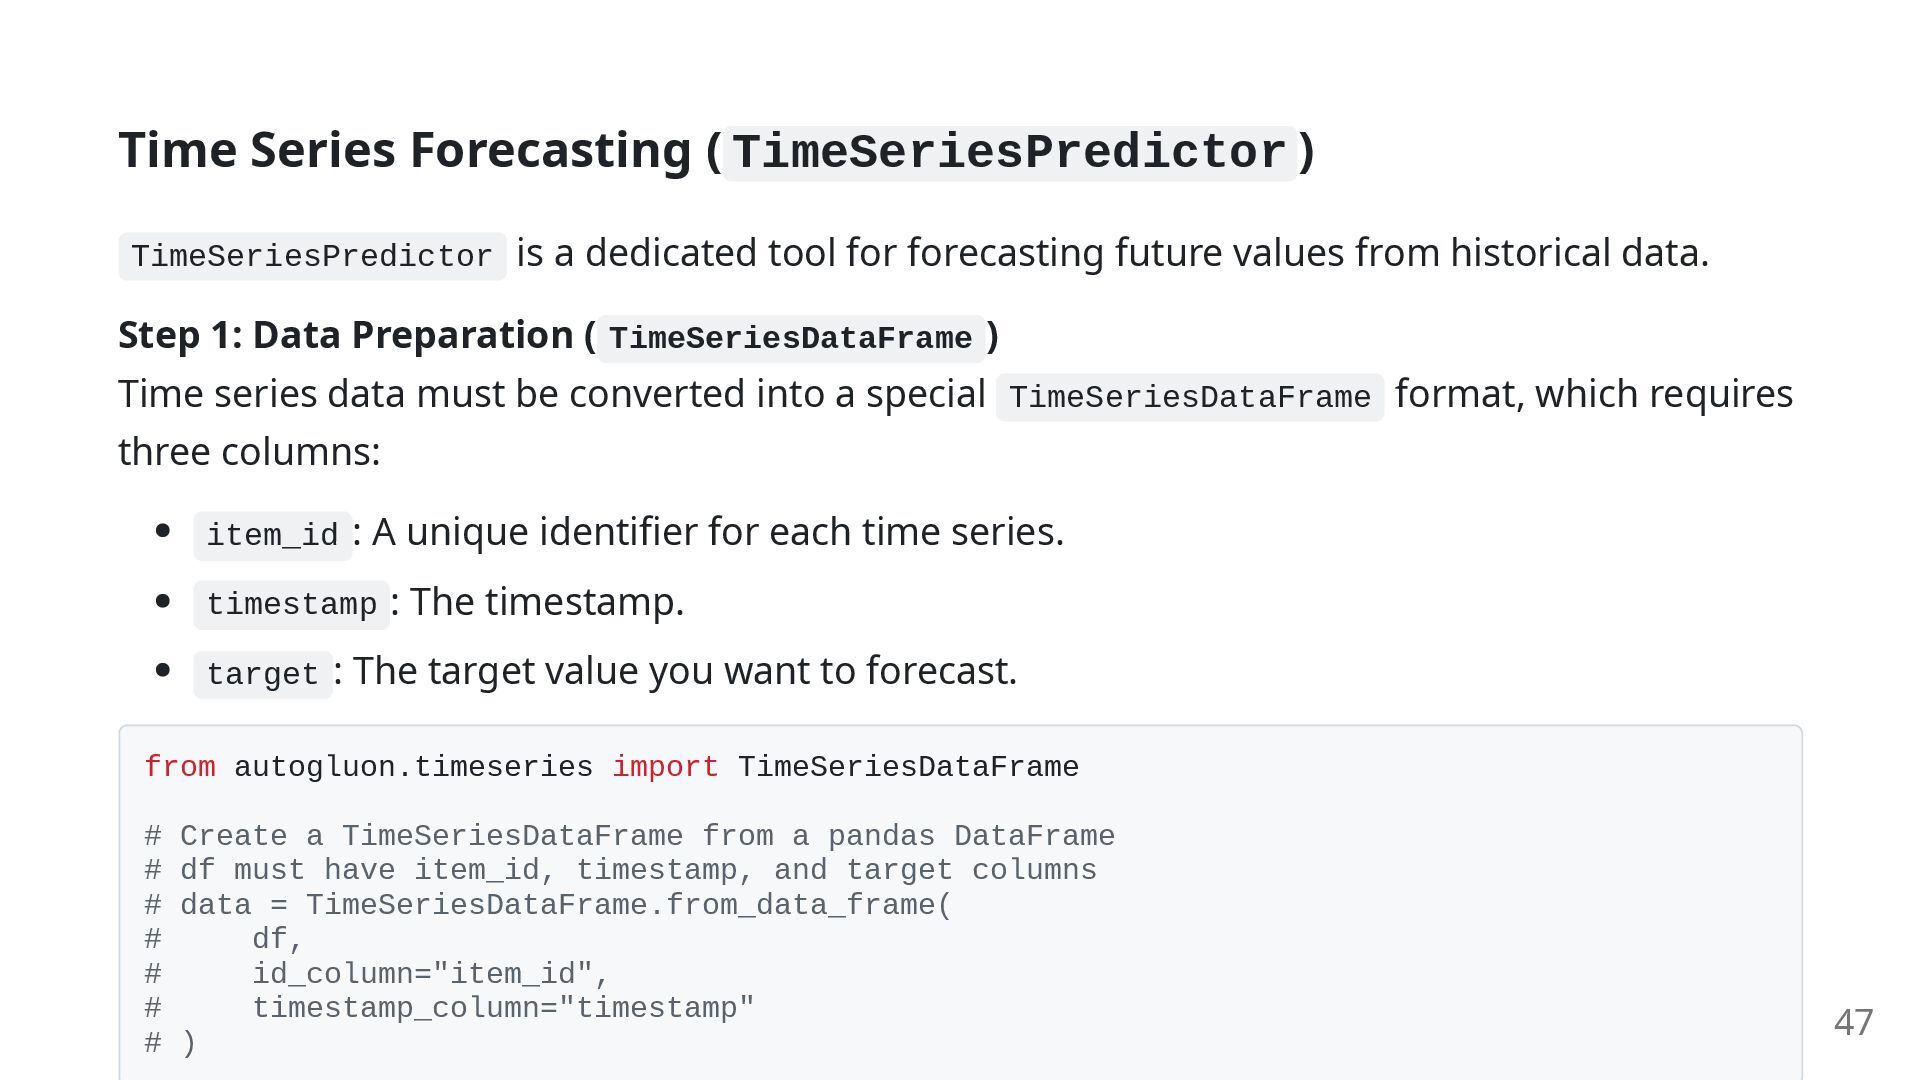The image size is (1920, 1080).
Task: Click TimeSeriesDataFrame code in the format paragraph
Action: tap(1190, 397)
